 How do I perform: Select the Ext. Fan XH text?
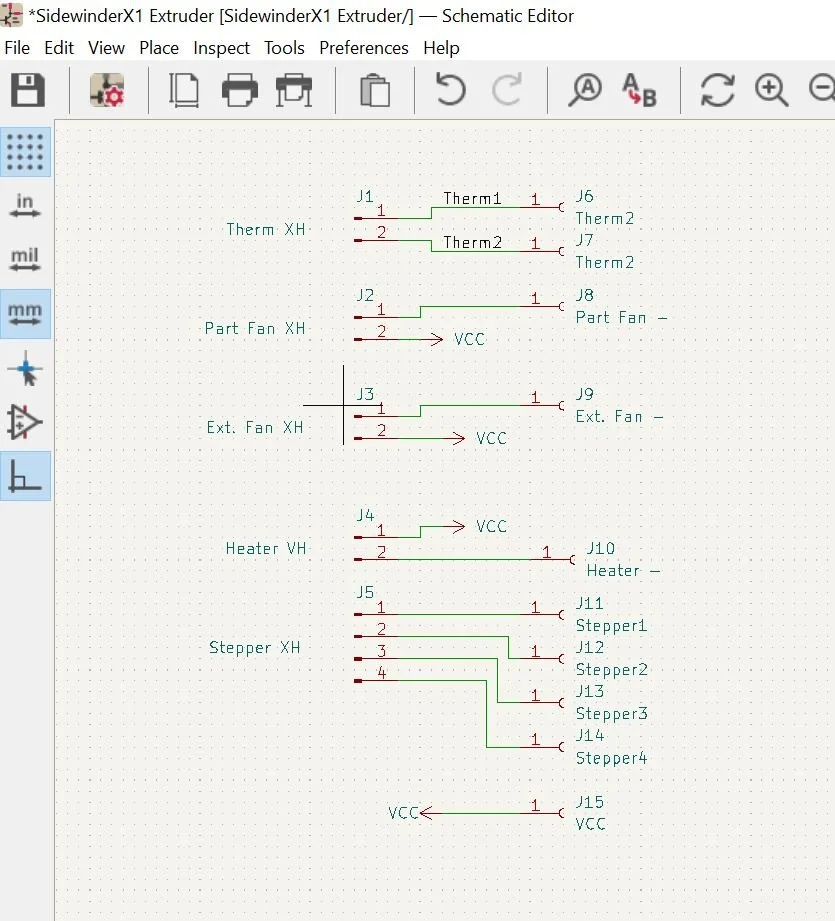(255, 427)
